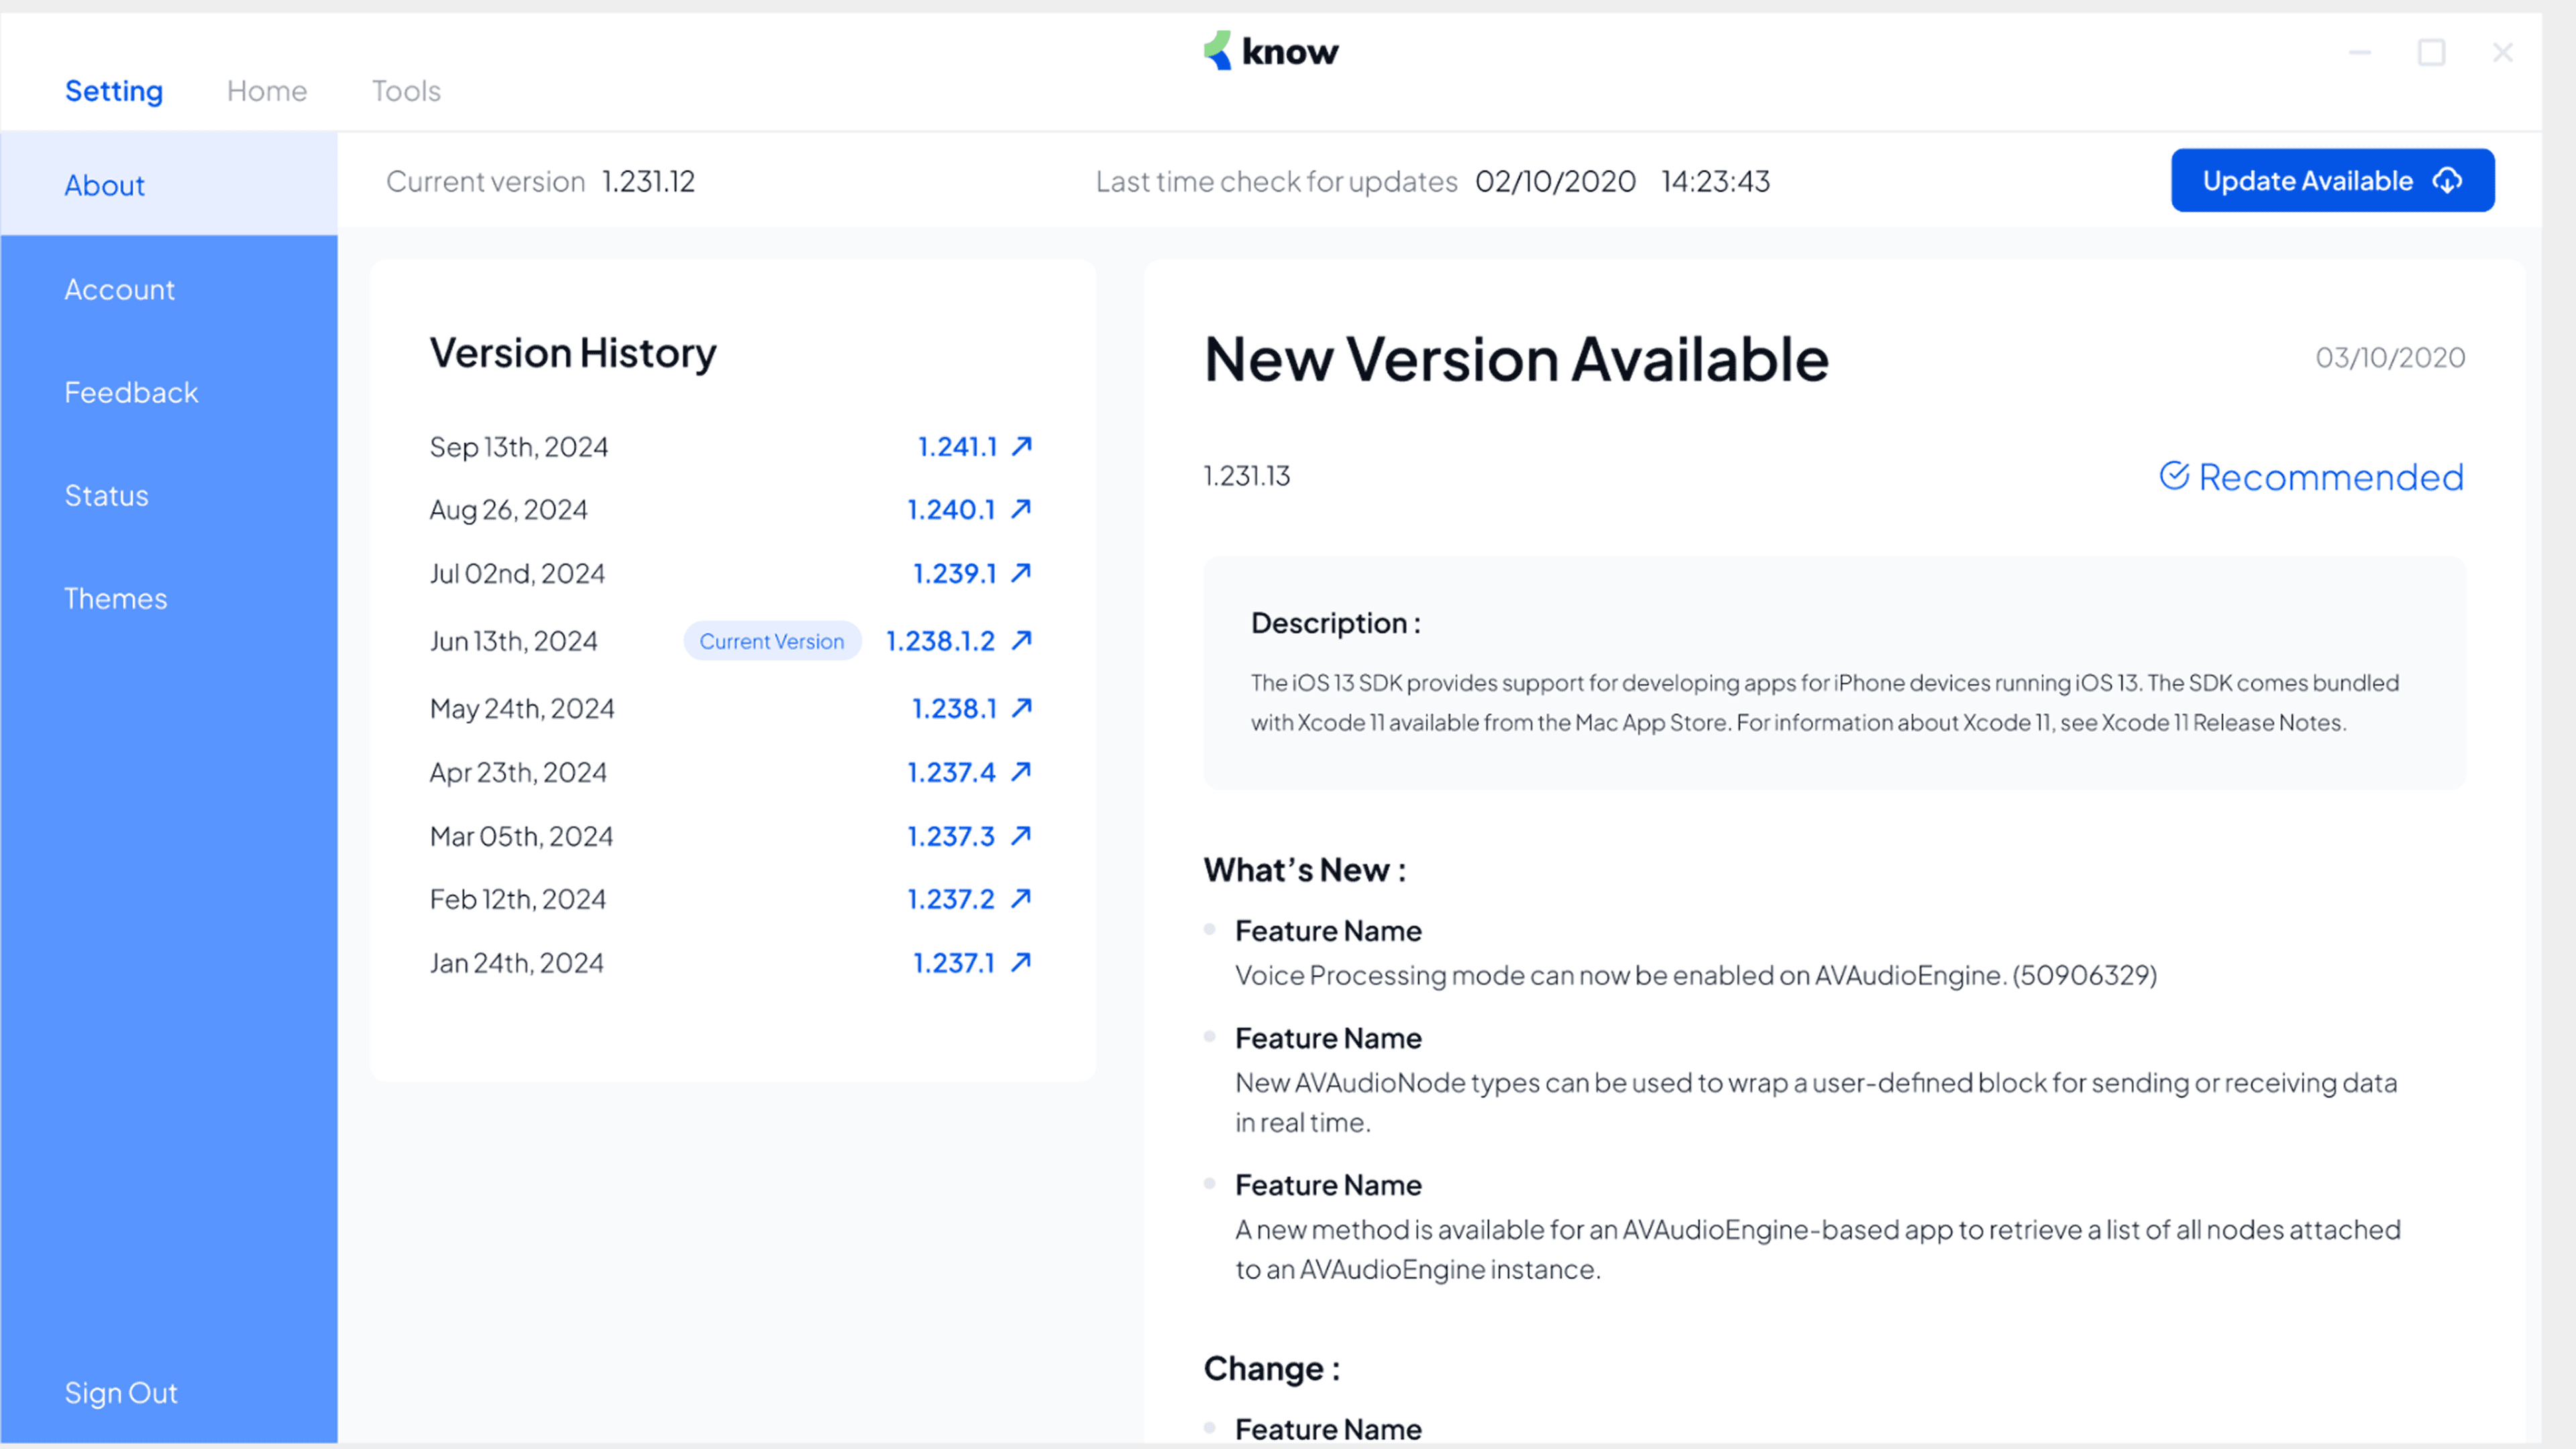Viewport: 2576px width, 1449px height.
Task: Open version link 1.239.1
Action: coord(955,574)
